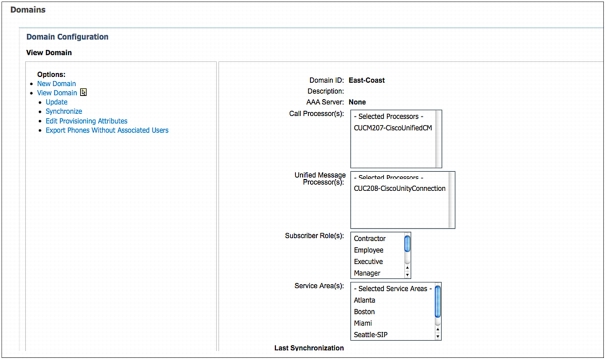Open Edit Provisioning Attributes
607x361 pixels.
[x=86, y=121]
